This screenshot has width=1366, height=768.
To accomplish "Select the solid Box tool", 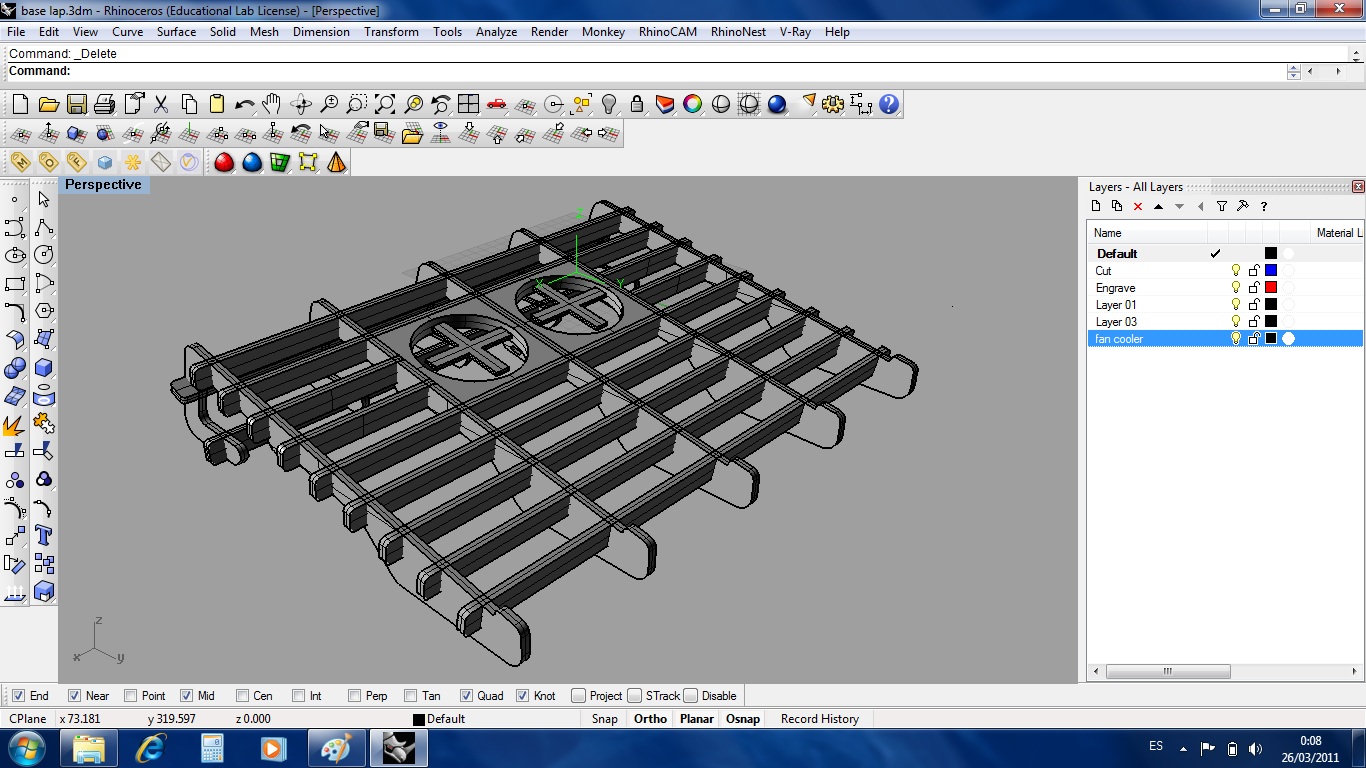I will coord(43,367).
